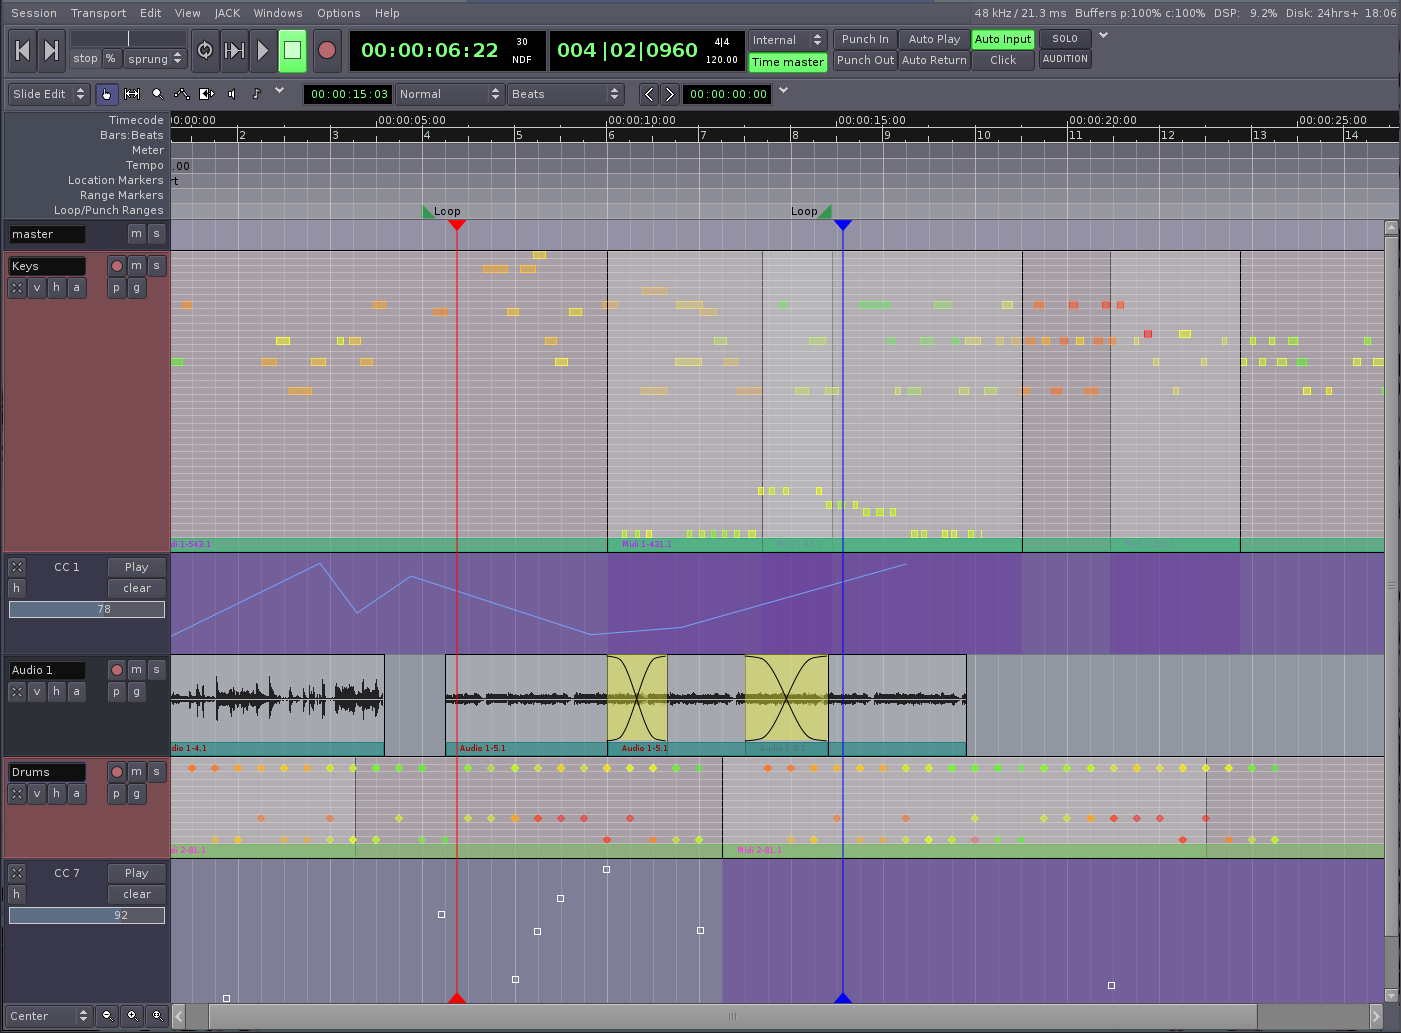This screenshot has height=1033, width=1401.
Task: Remove the Keys track with X button
Action: pos(17,288)
